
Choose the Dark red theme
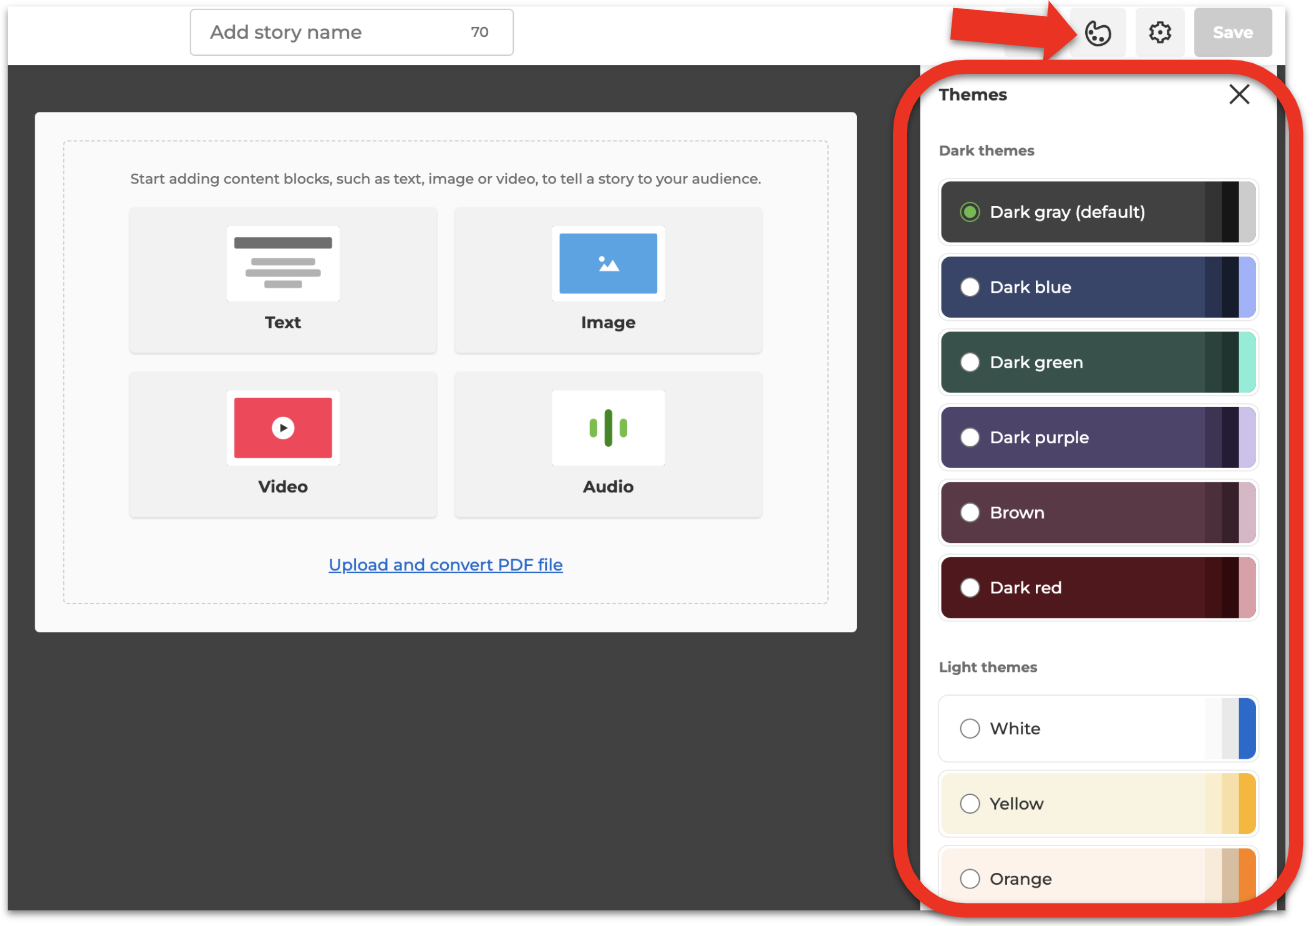pos(969,588)
